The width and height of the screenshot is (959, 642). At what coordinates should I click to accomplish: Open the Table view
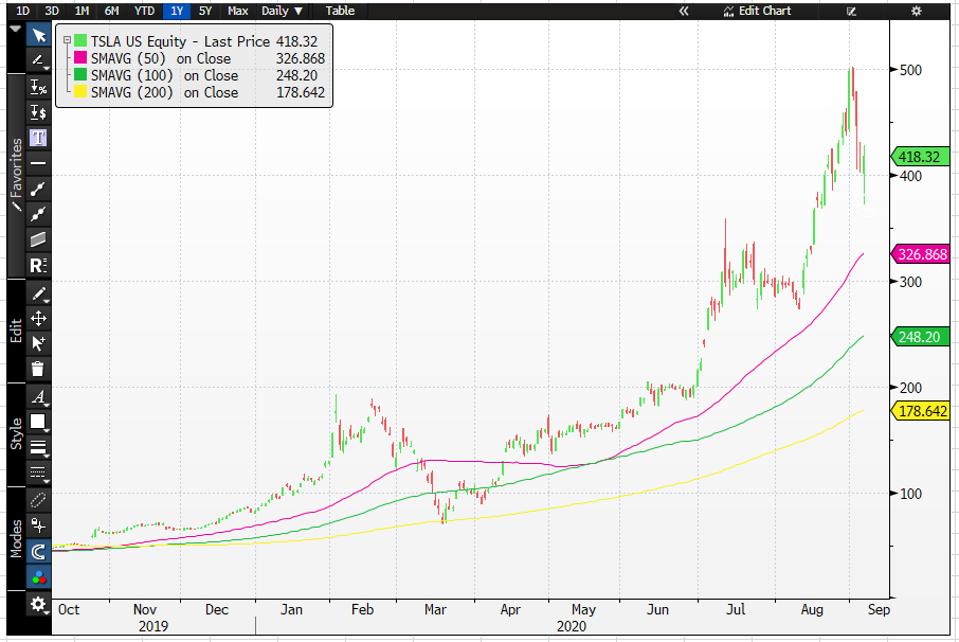340,11
